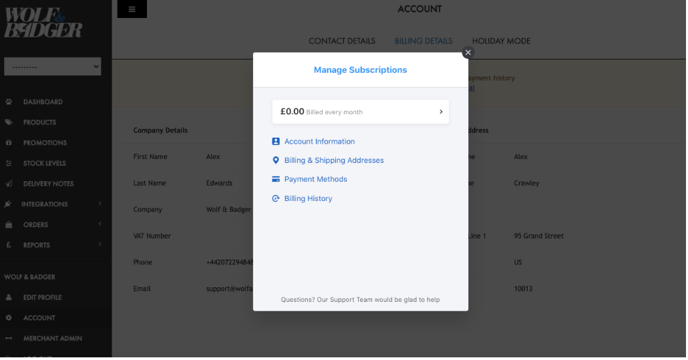Open Merchant Admin in sidebar
The height and width of the screenshot is (360, 688).
53,338
